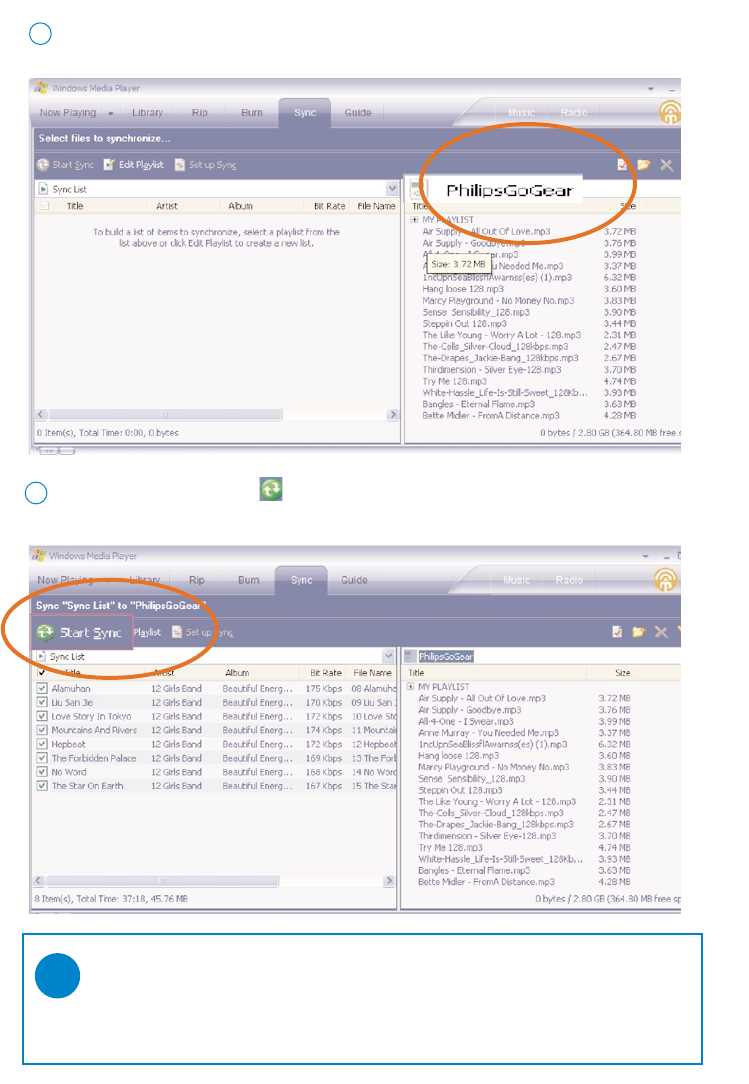
Task: Click left scroll arrow in lower sync list
Action: (x=38, y=881)
